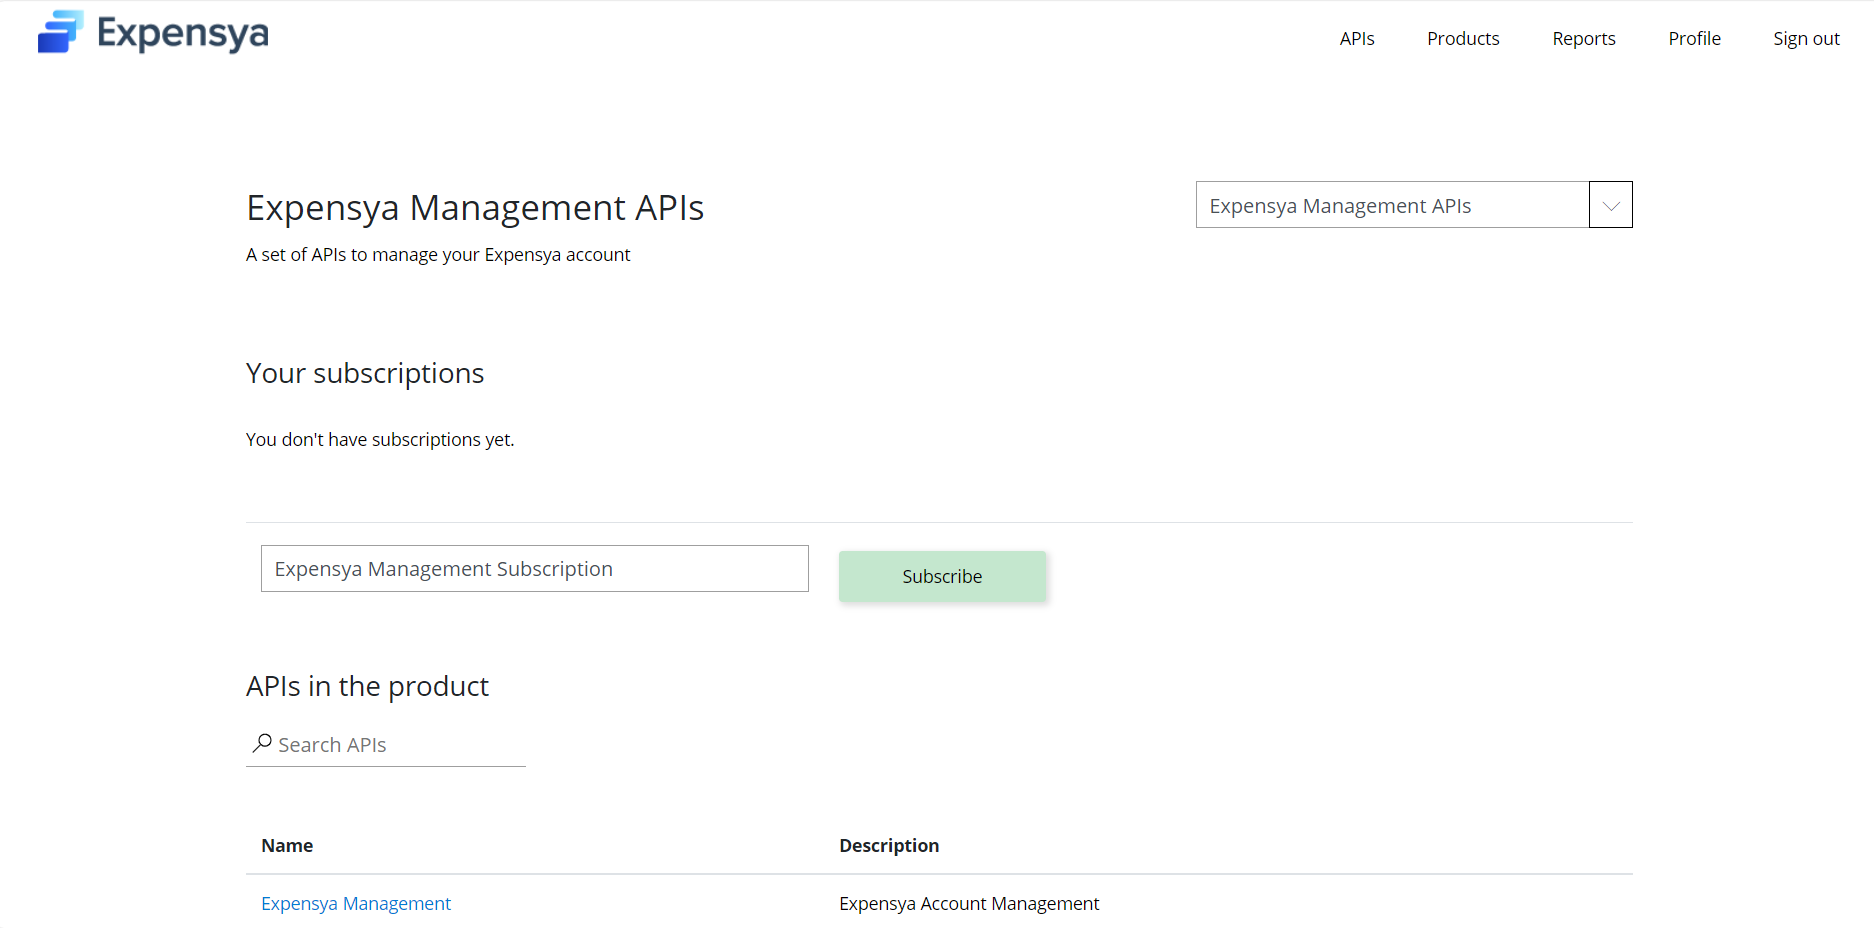Open the Expensya Management API link
Viewport: 1874px width, 928px height.
point(356,904)
